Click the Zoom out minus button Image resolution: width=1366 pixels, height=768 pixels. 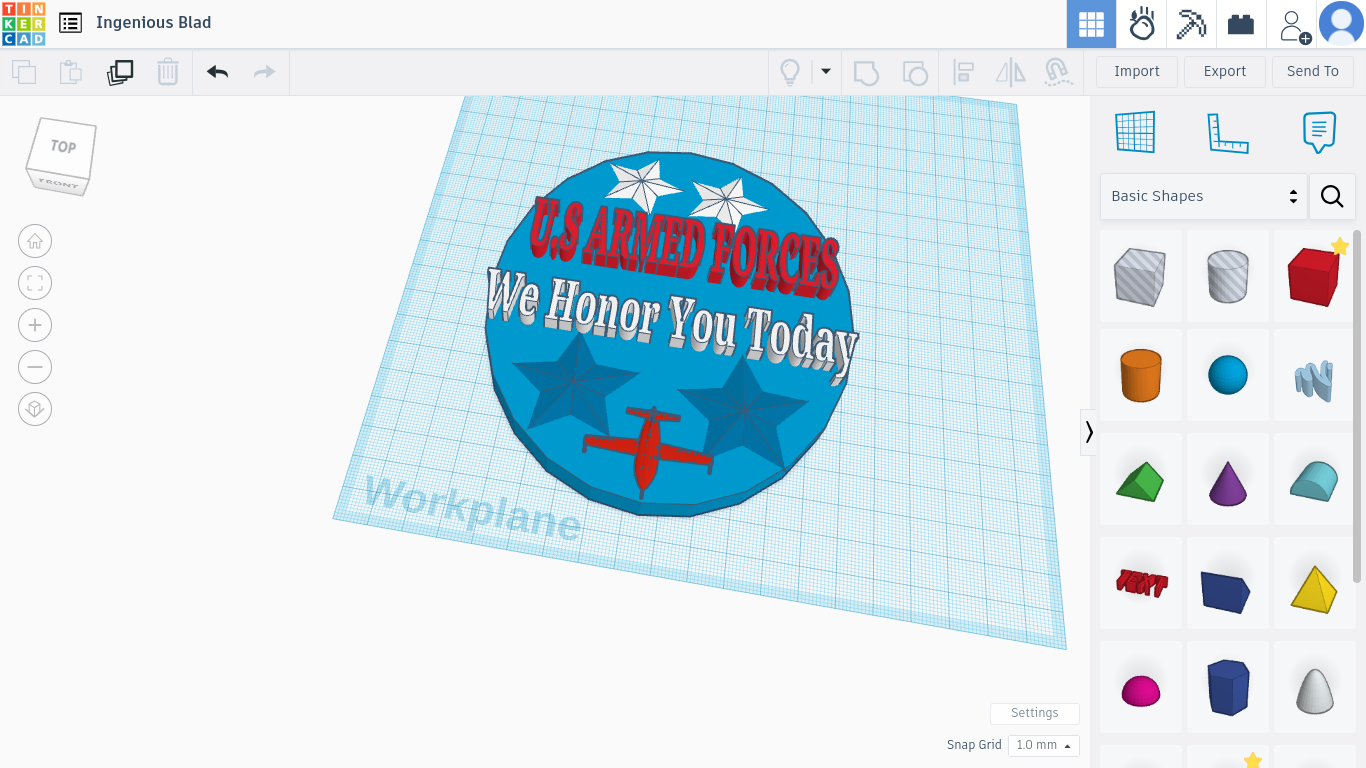tap(35, 367)
